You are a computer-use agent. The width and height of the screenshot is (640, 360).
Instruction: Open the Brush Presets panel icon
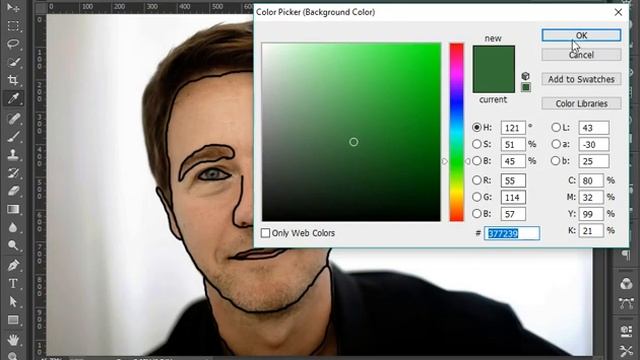(626, 330)
